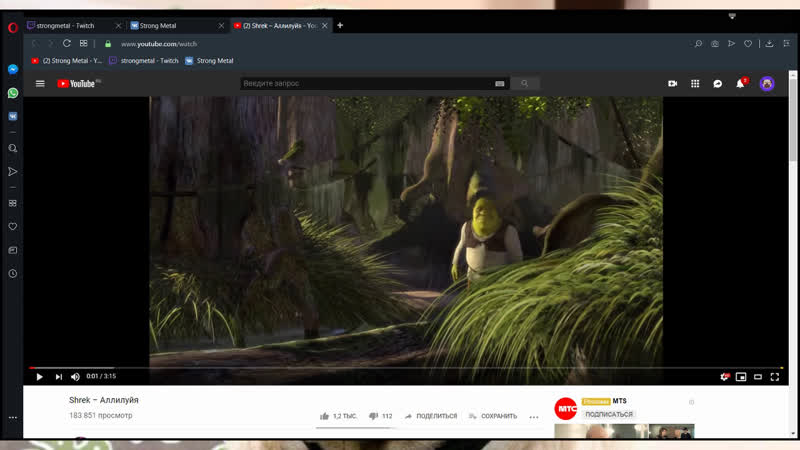This screenshot has width=800, height=450.
Task: Open on-screen keyboard in search box
Action: pyautogui.click(x=499, y=84)
